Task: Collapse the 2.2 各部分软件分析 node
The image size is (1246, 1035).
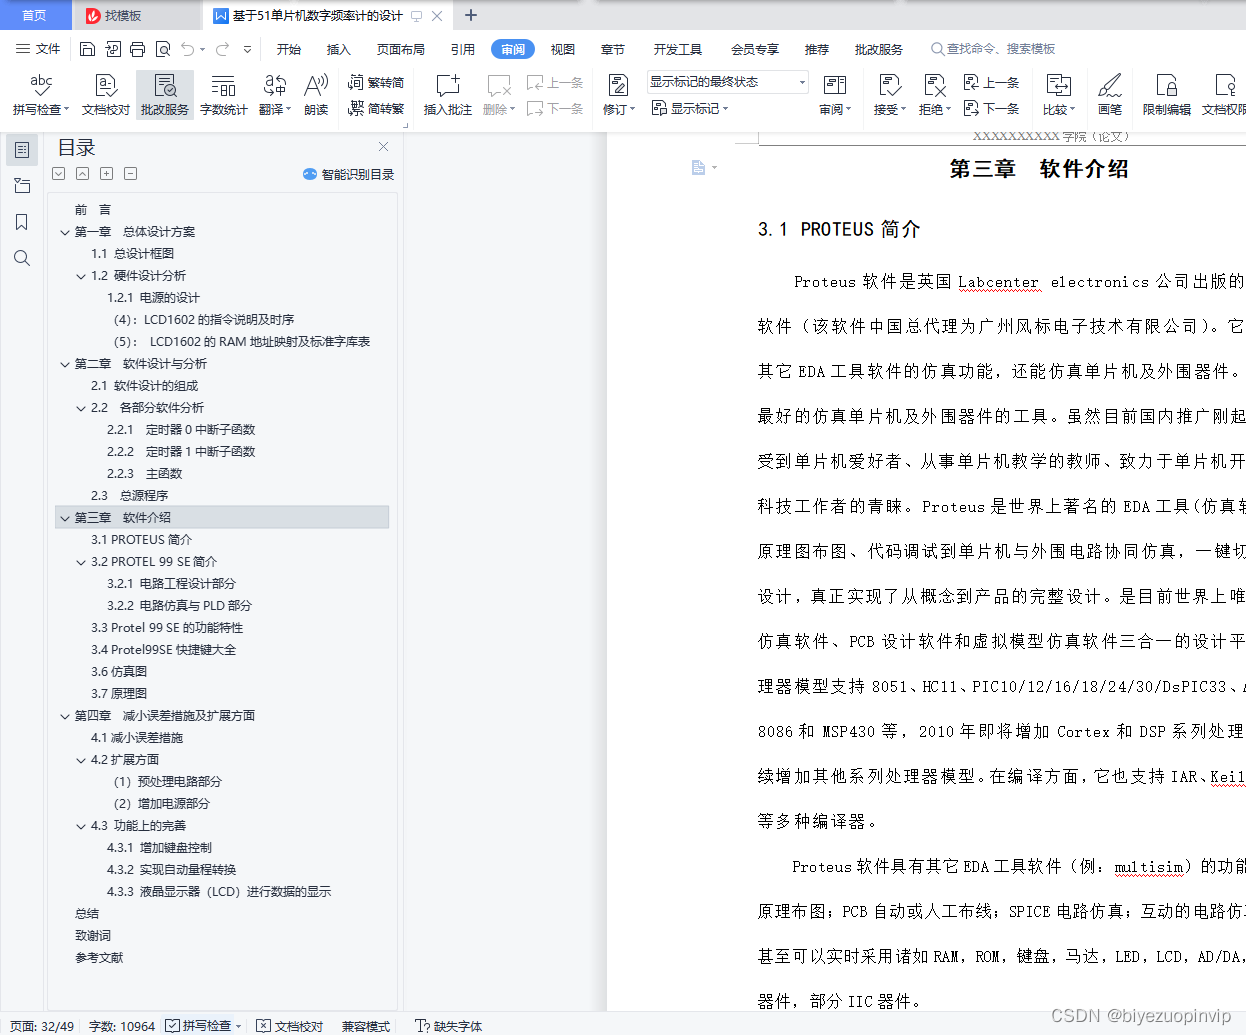Action: click(x=81, y=408)
